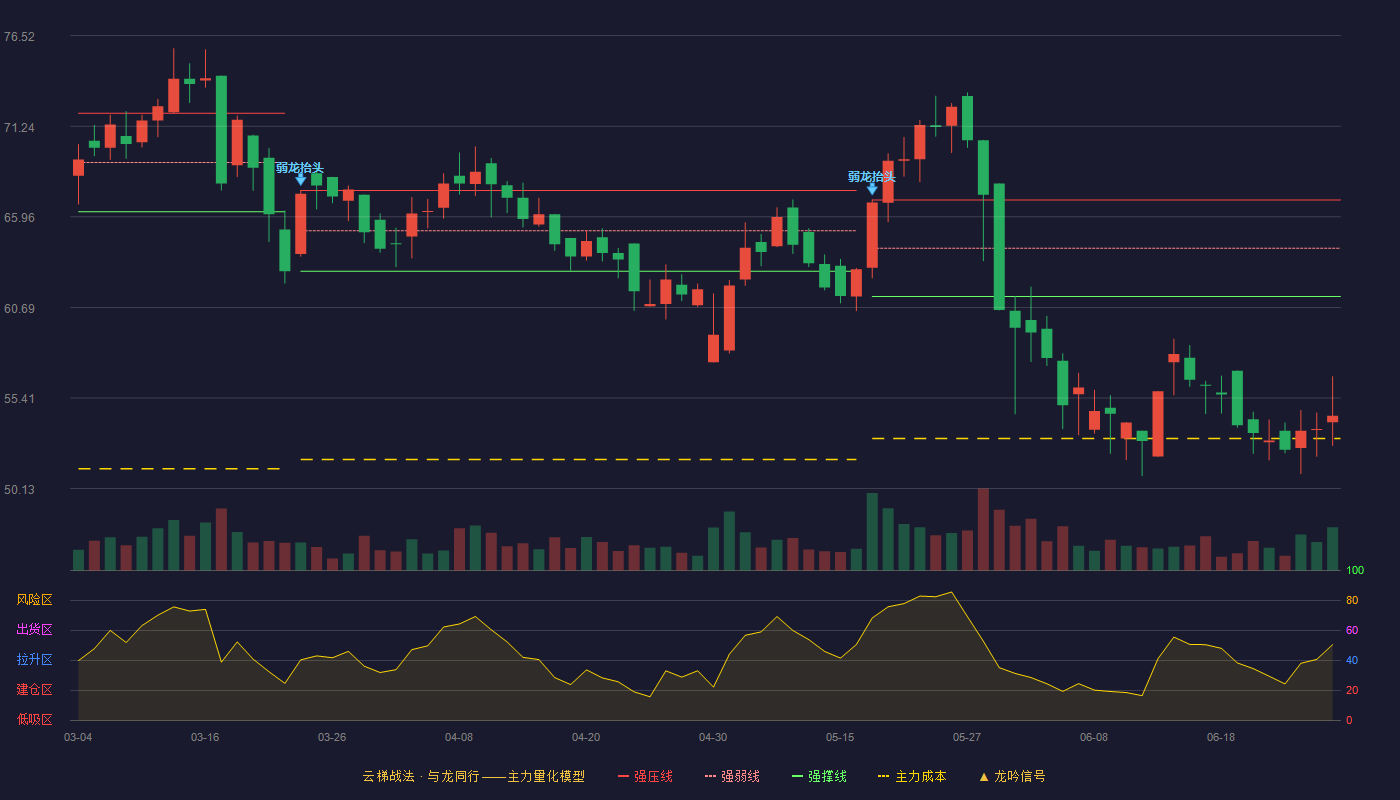Click the 40 indicator scale label
The width and height of the screenshot is (1400, 800).
[x=1352, y=661]
